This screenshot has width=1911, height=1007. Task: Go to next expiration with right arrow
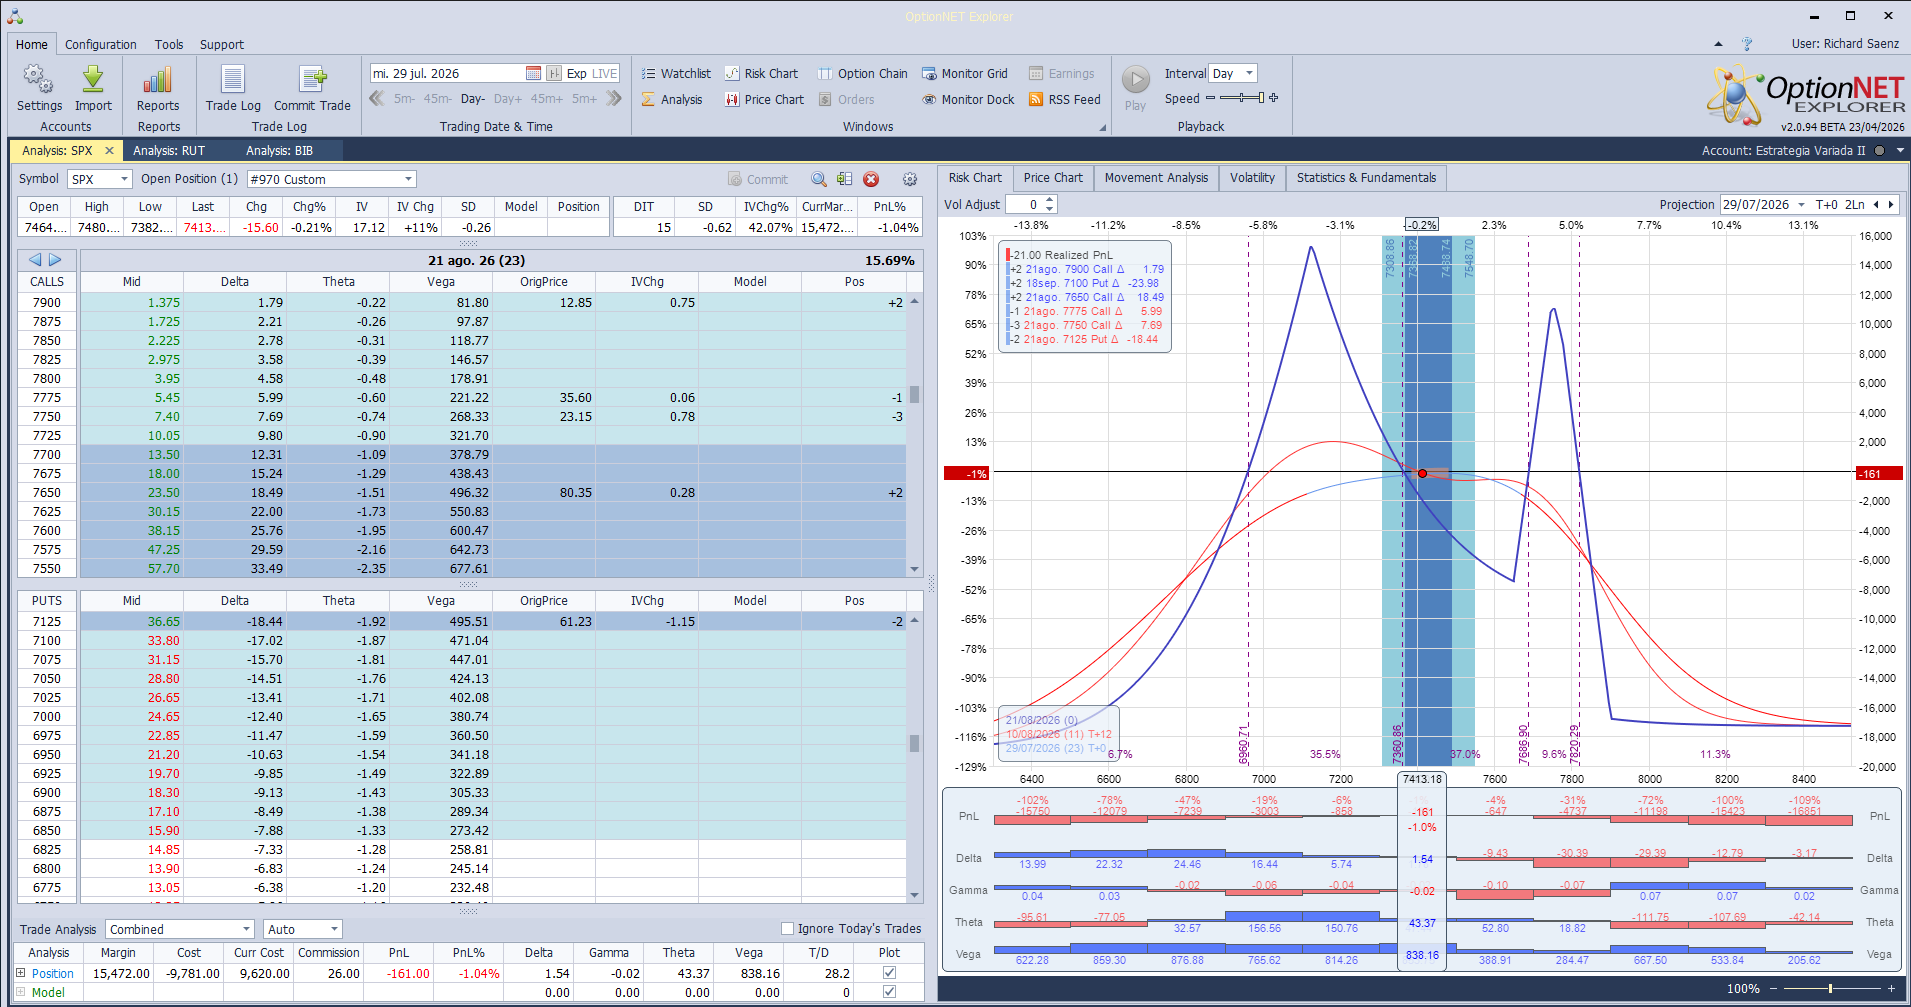tap(55, 259)
